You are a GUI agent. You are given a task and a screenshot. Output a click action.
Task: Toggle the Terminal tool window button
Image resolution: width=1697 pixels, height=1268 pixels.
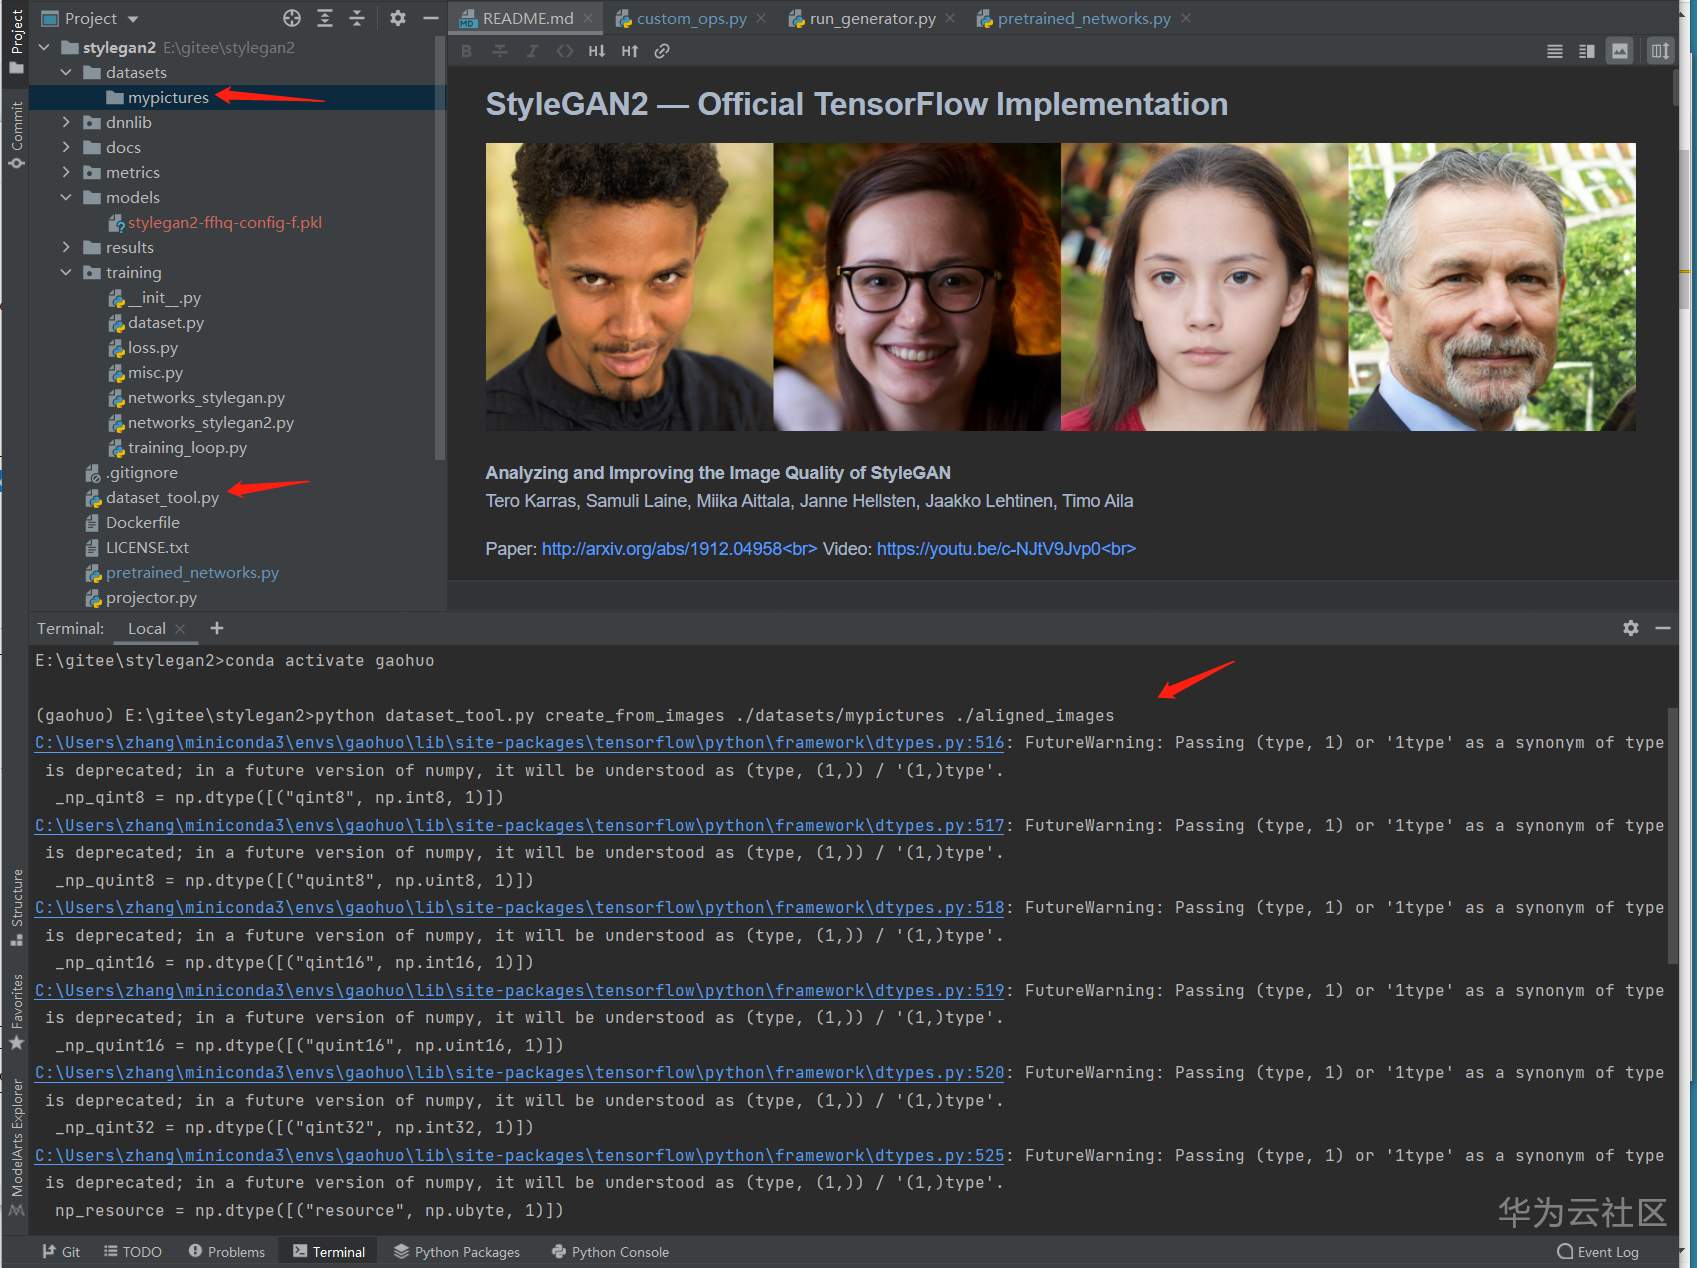pyautogui.click(x=329, y=1252)
